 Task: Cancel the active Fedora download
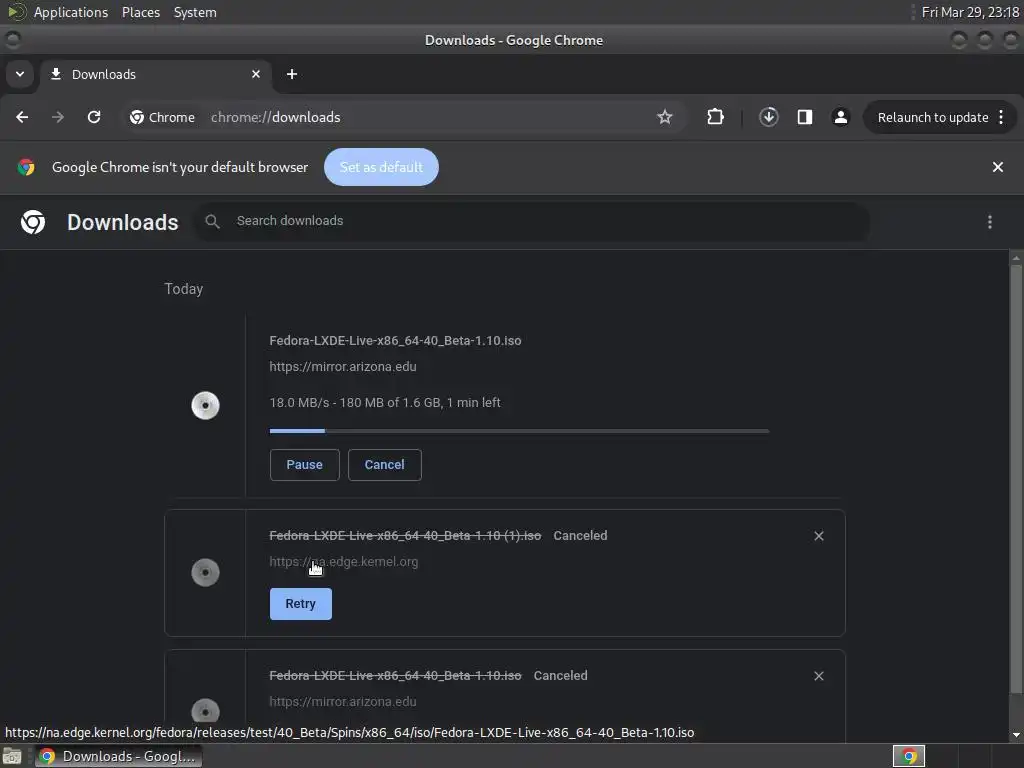coord(385,465)
